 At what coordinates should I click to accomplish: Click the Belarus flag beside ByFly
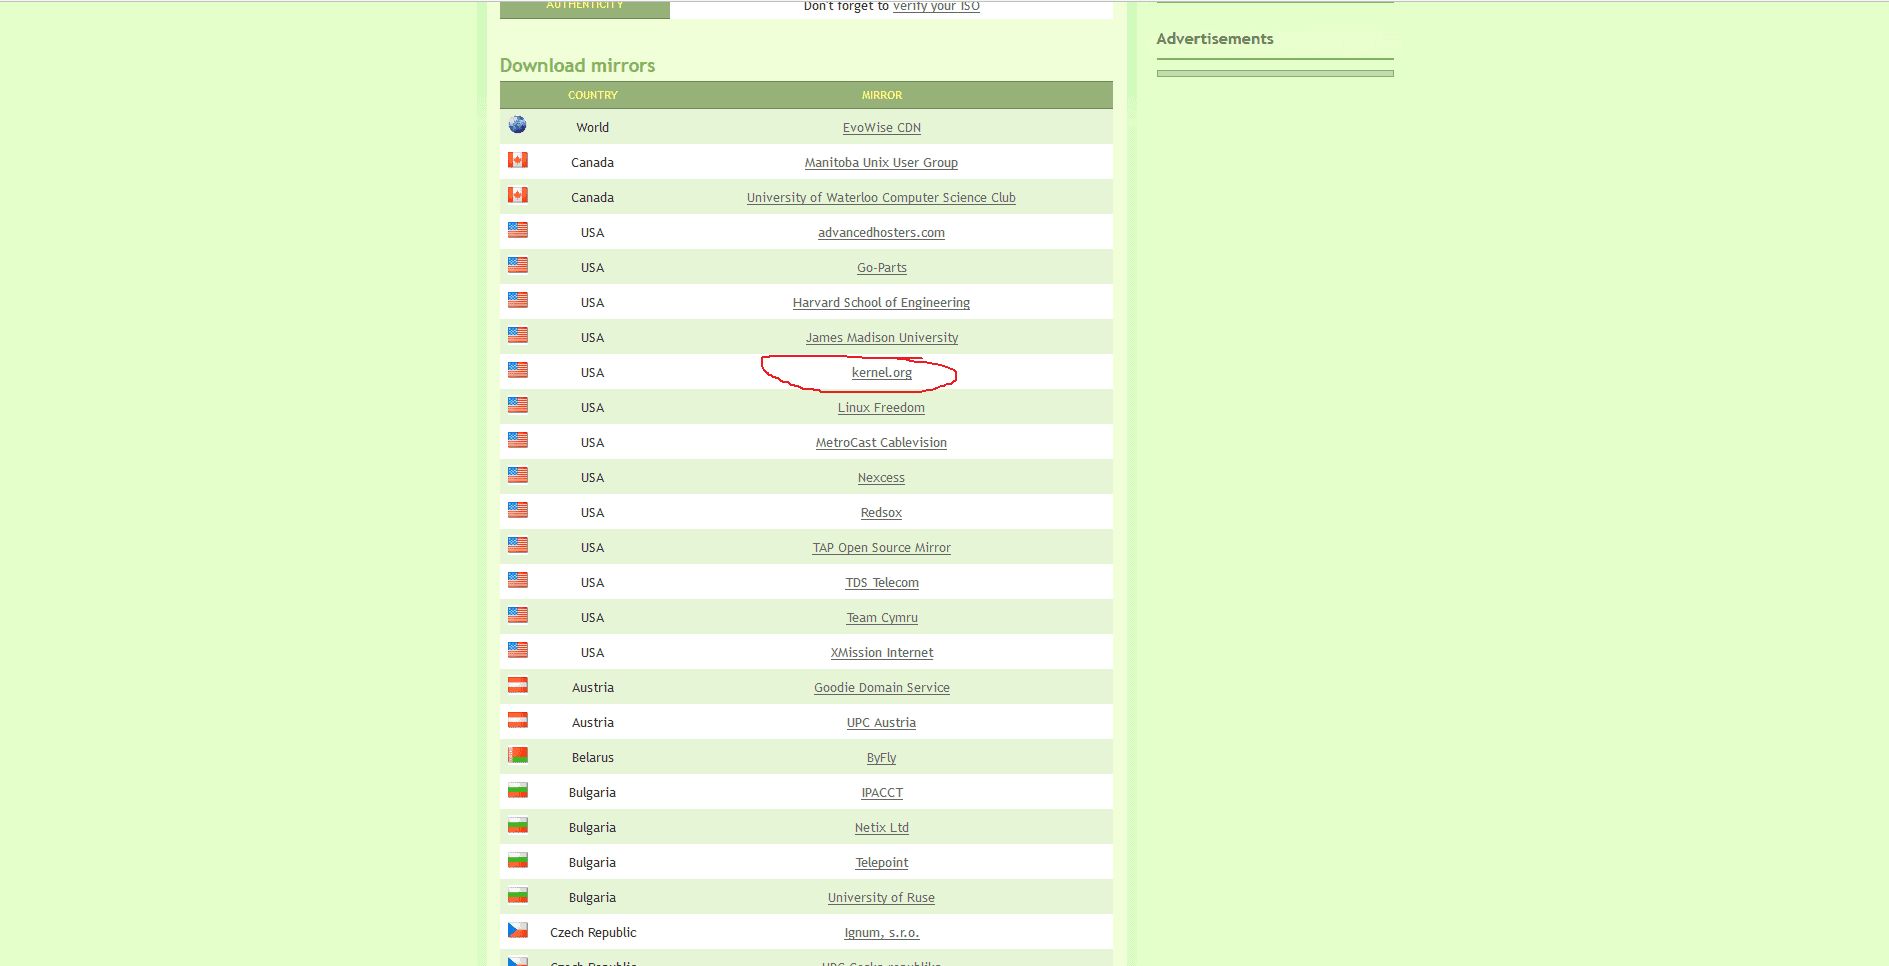[x=517, y=755]
